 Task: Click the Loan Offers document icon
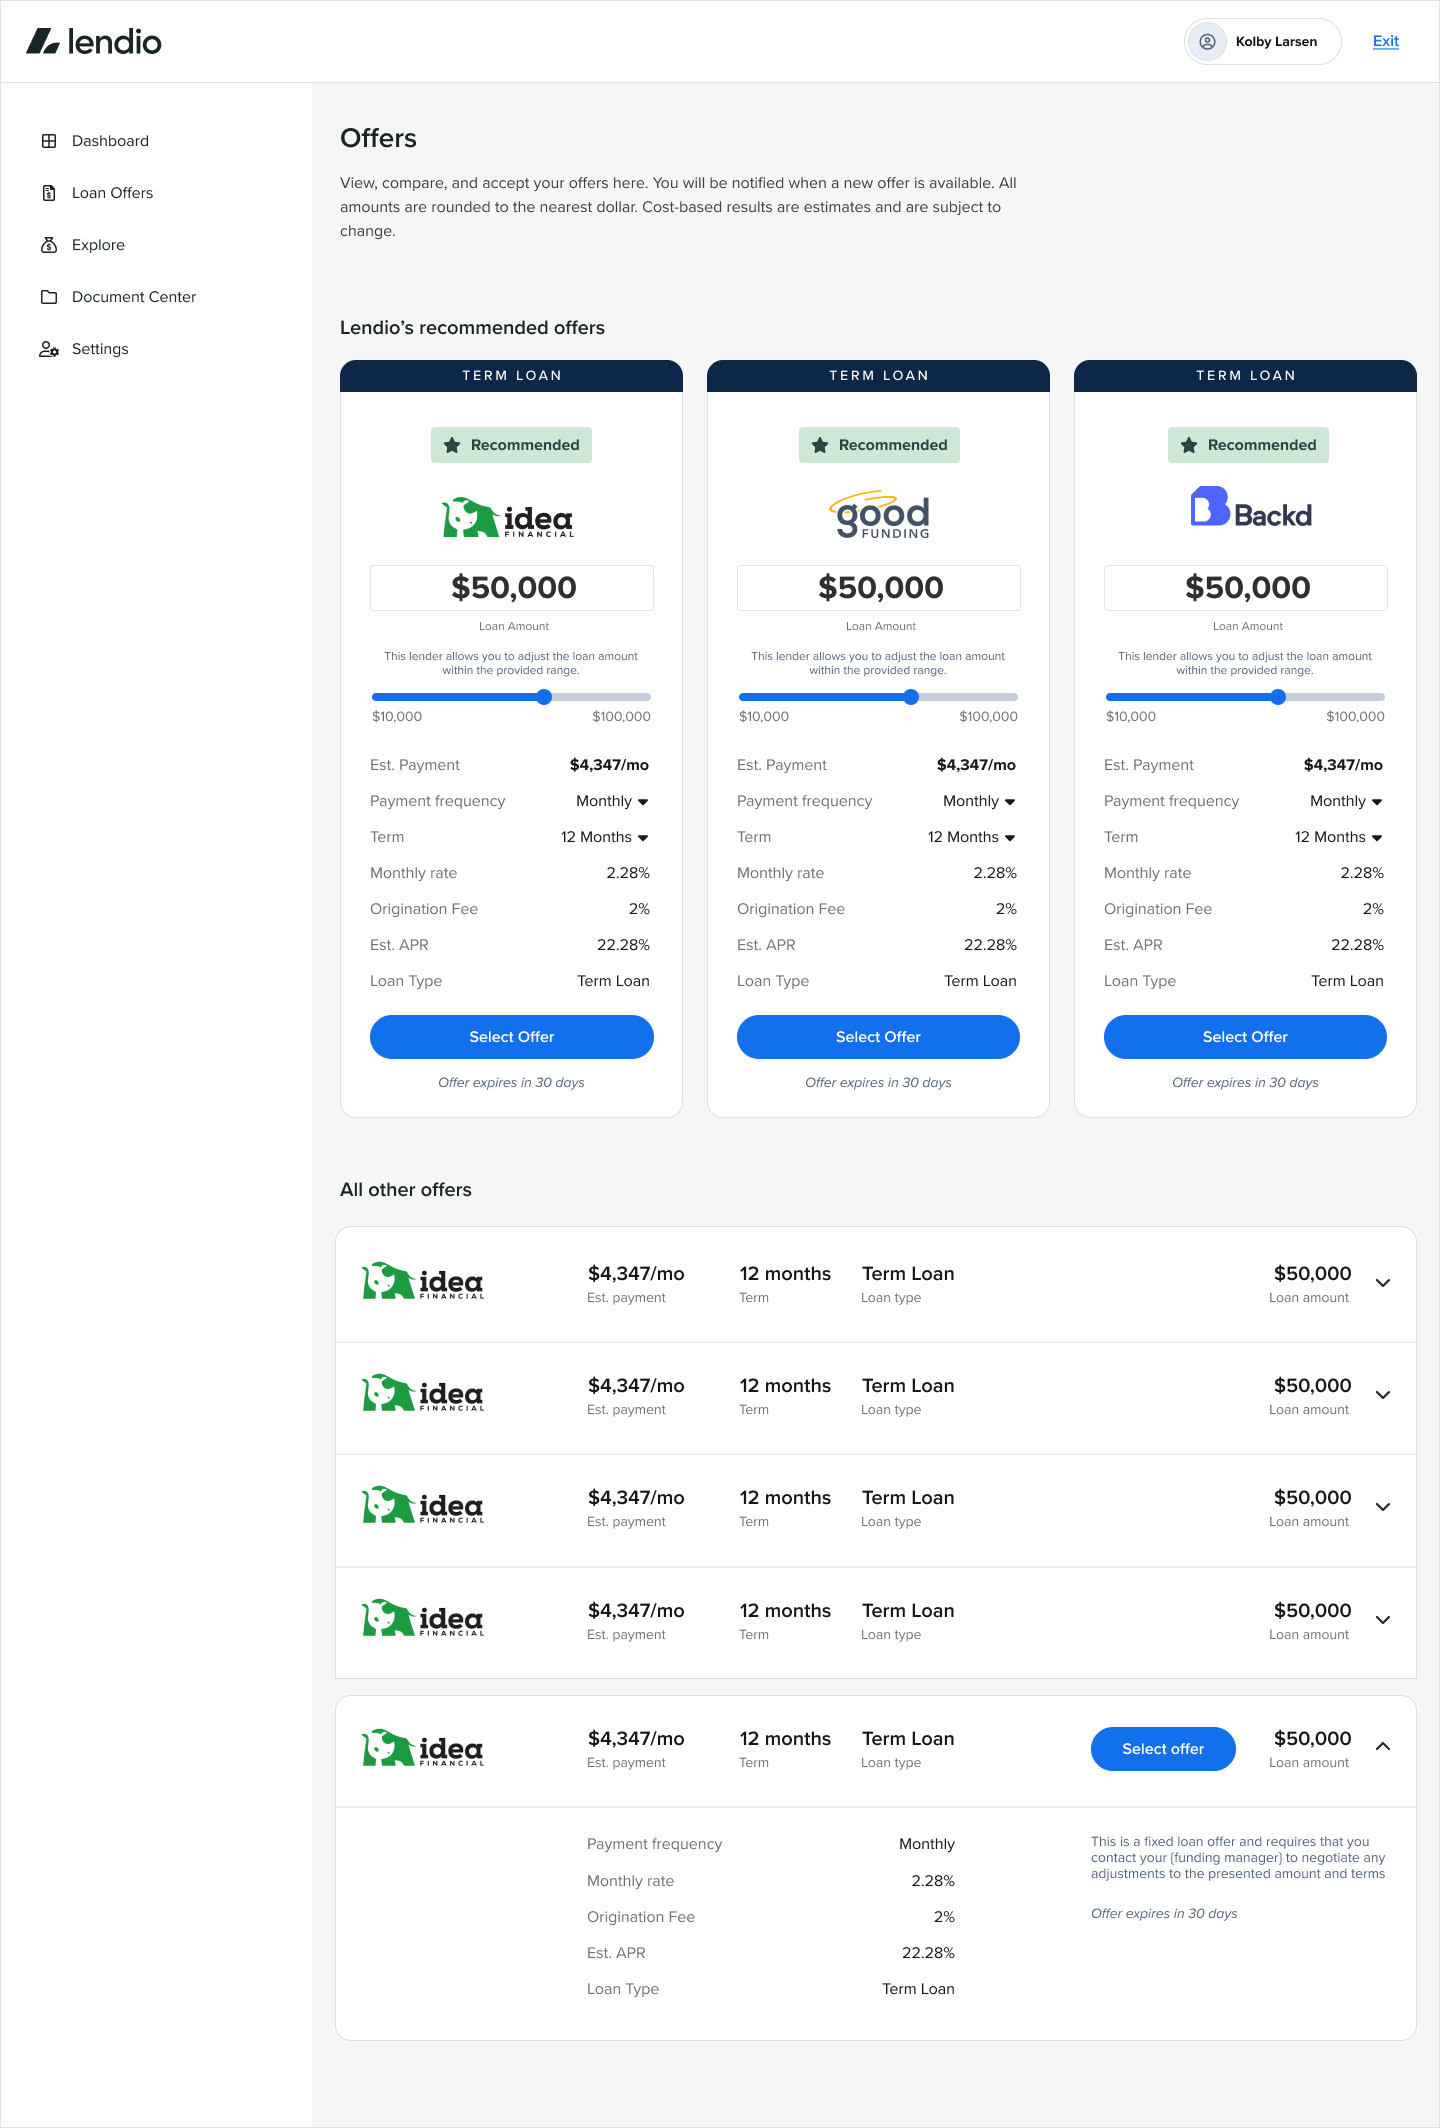pyautogui.click(x=49, y=193)
